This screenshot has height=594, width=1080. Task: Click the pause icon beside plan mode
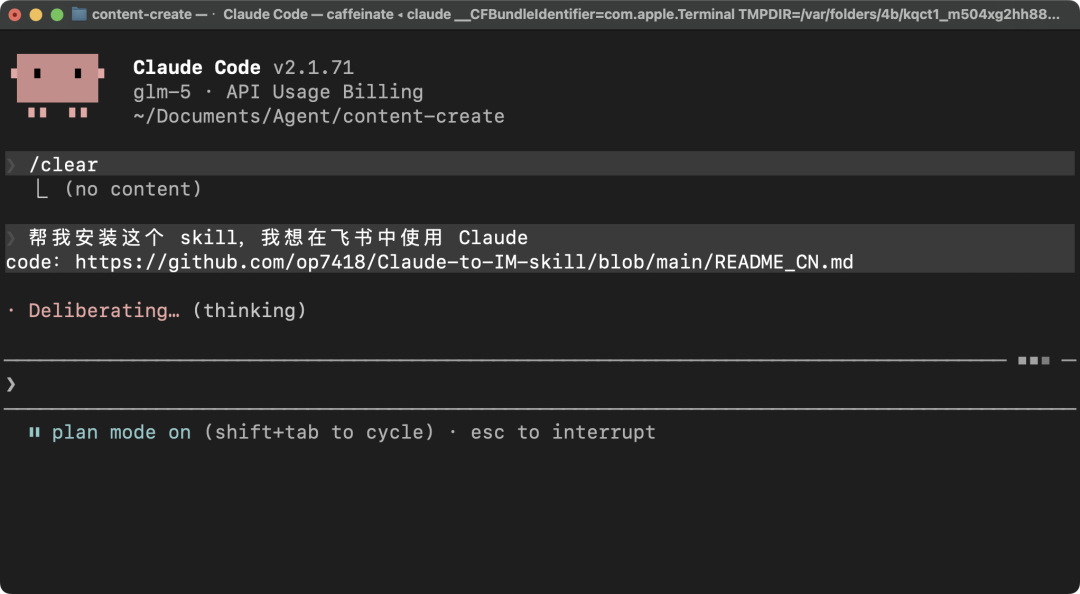click(x=35, y=432)
